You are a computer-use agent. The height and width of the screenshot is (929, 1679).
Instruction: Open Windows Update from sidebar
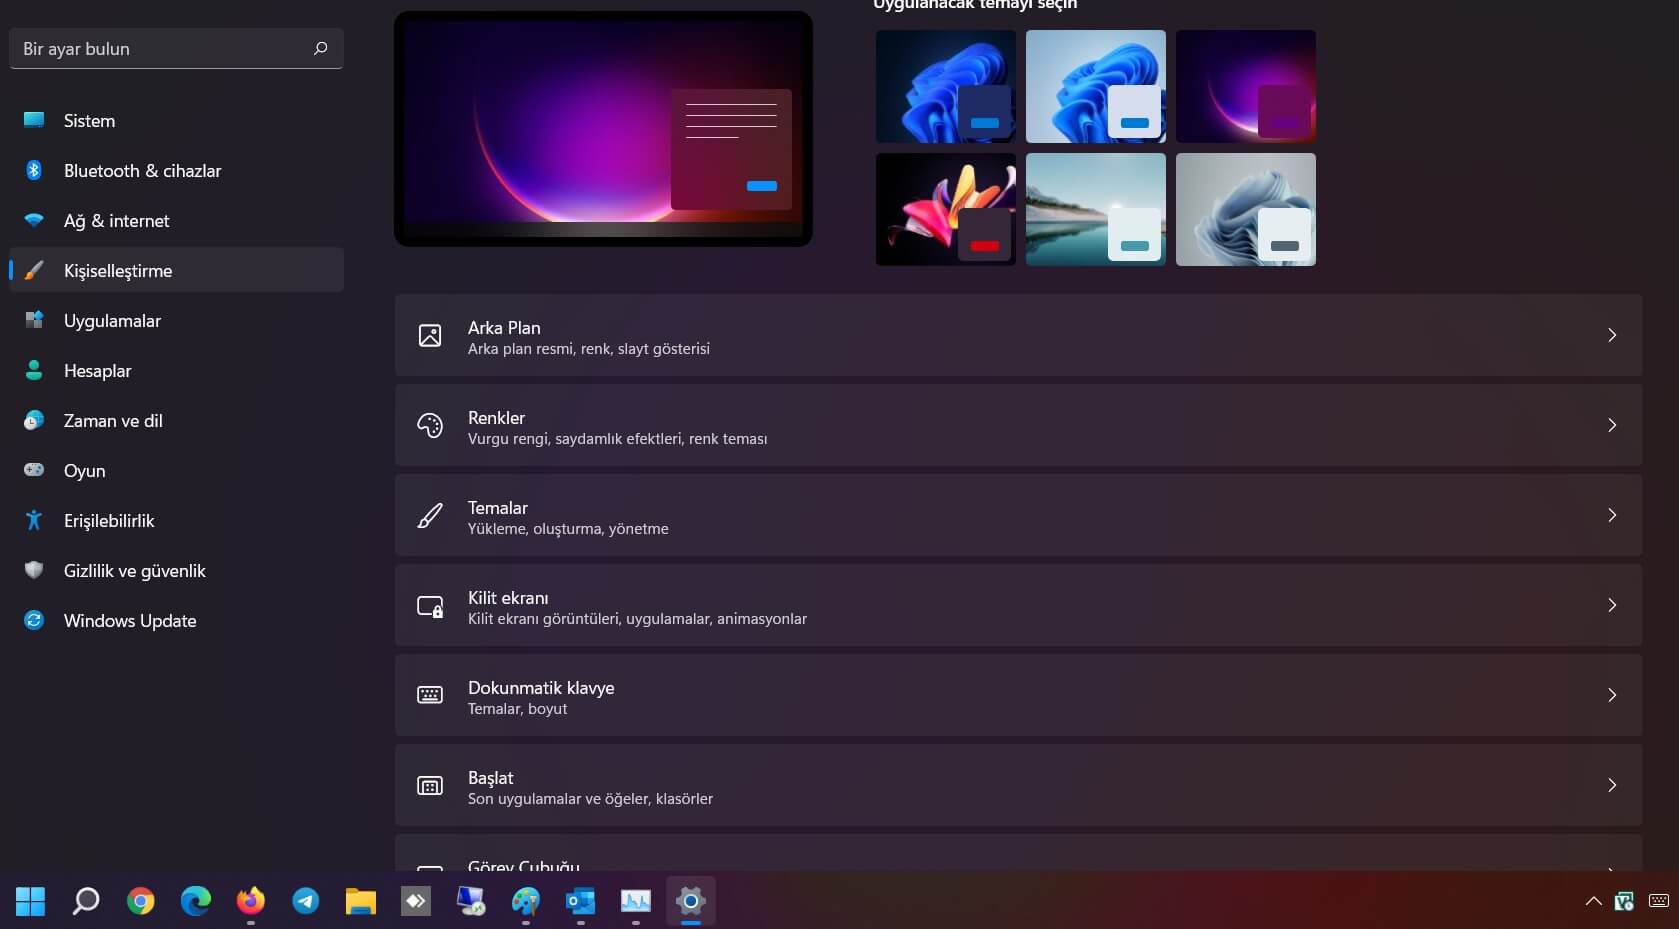(x=129, y=621)
